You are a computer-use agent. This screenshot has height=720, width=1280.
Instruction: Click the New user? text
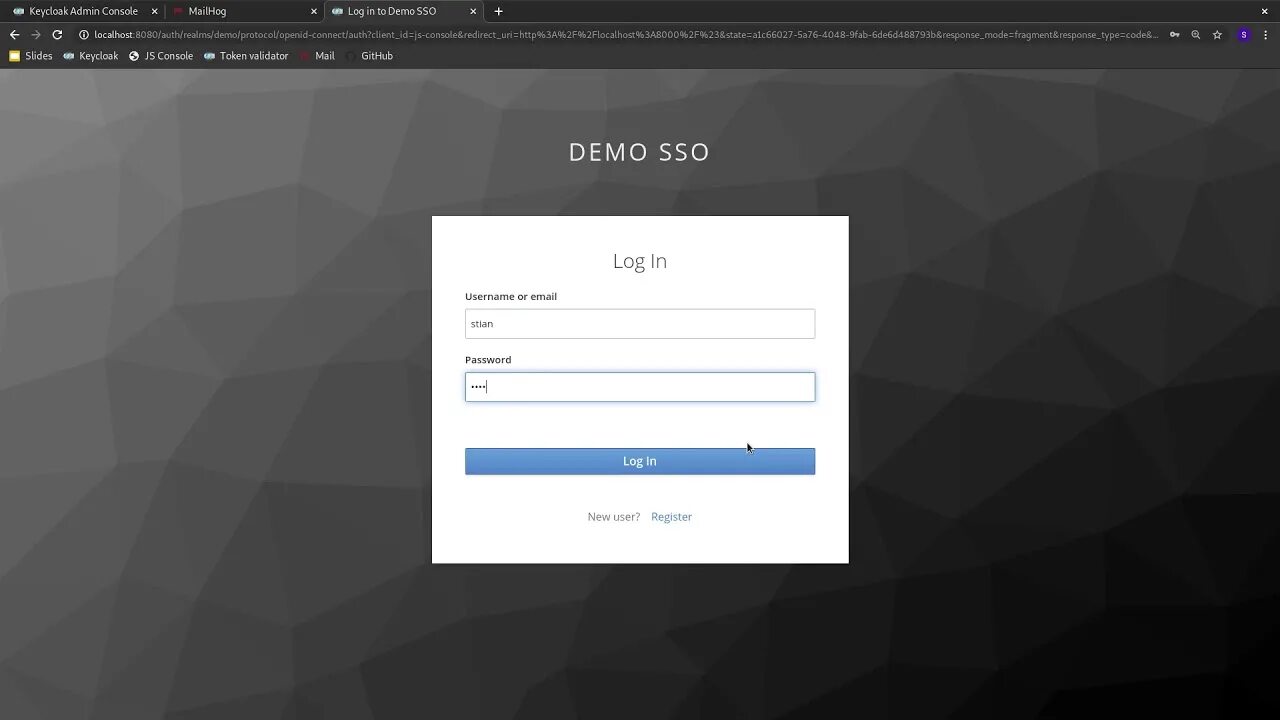[x=614, y=517]
